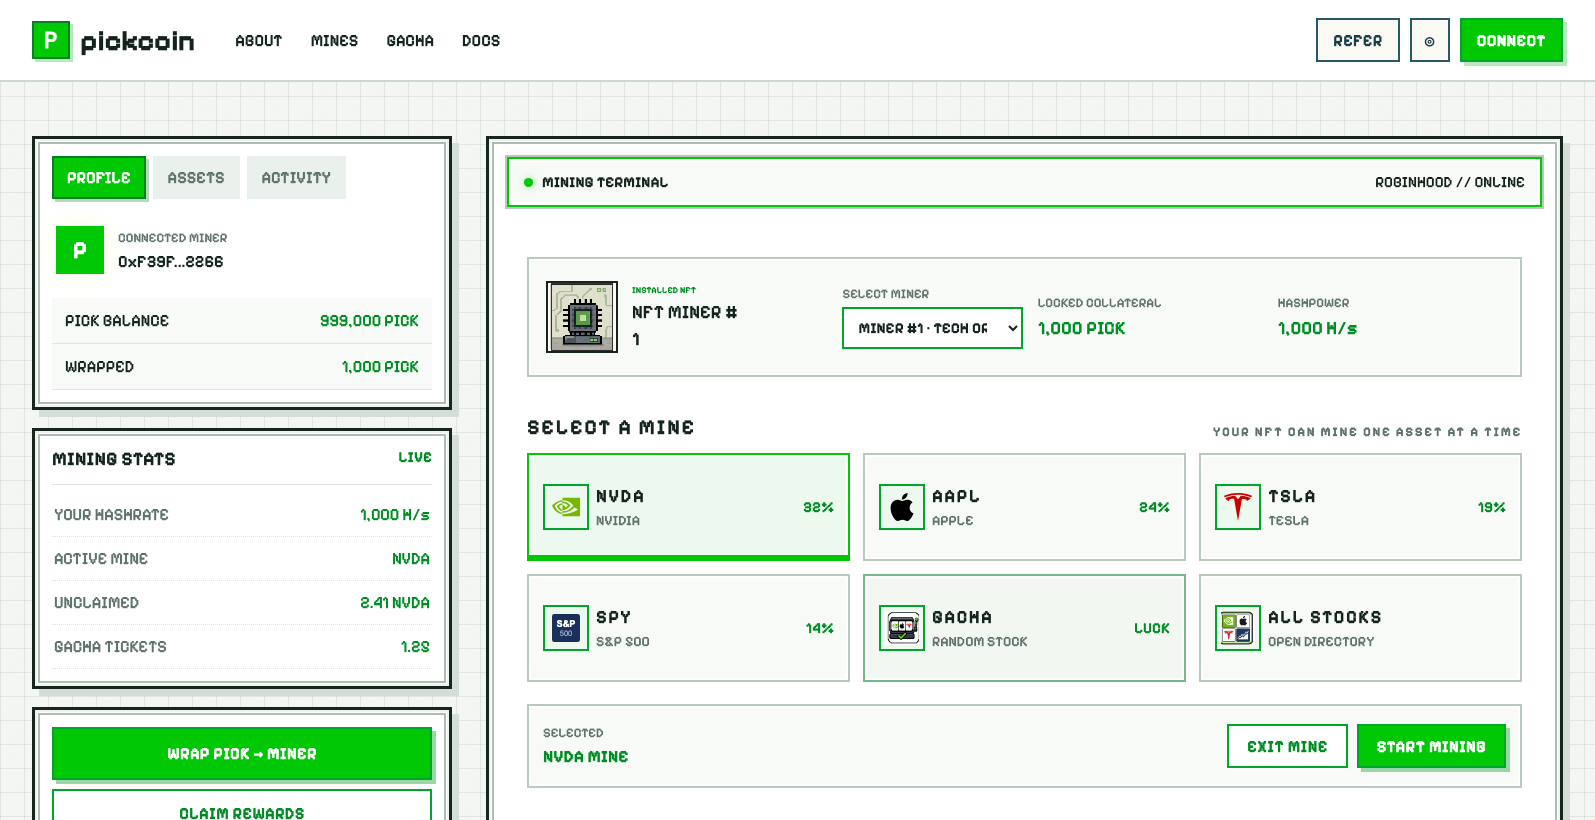The image size is (1595, 820).
Task: Click wallet address 0xF39F...2266
Action: coord(170,262)
